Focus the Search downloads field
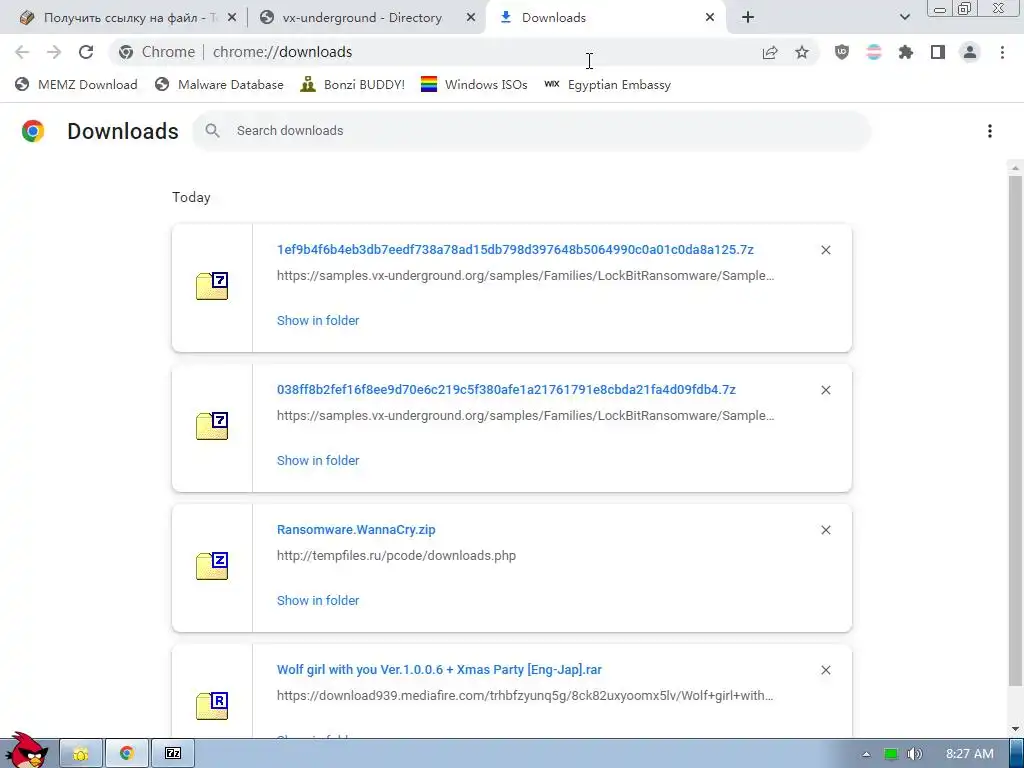 click(x=532, y=131)
